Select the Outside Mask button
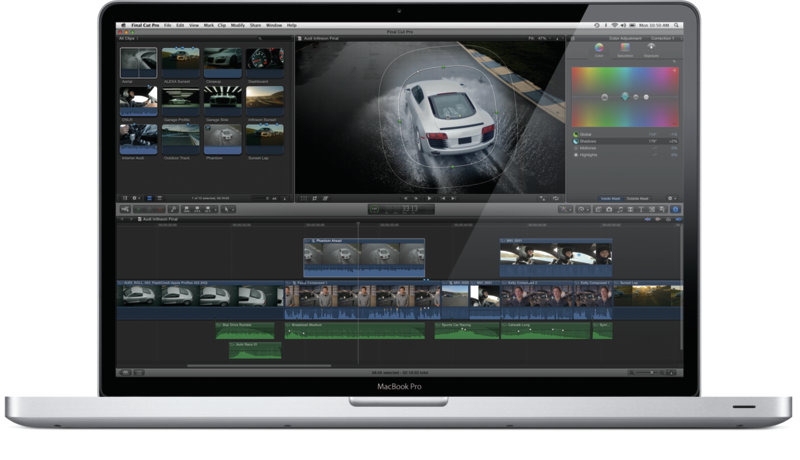Screen dimensions: 800x460 [637, 198]
